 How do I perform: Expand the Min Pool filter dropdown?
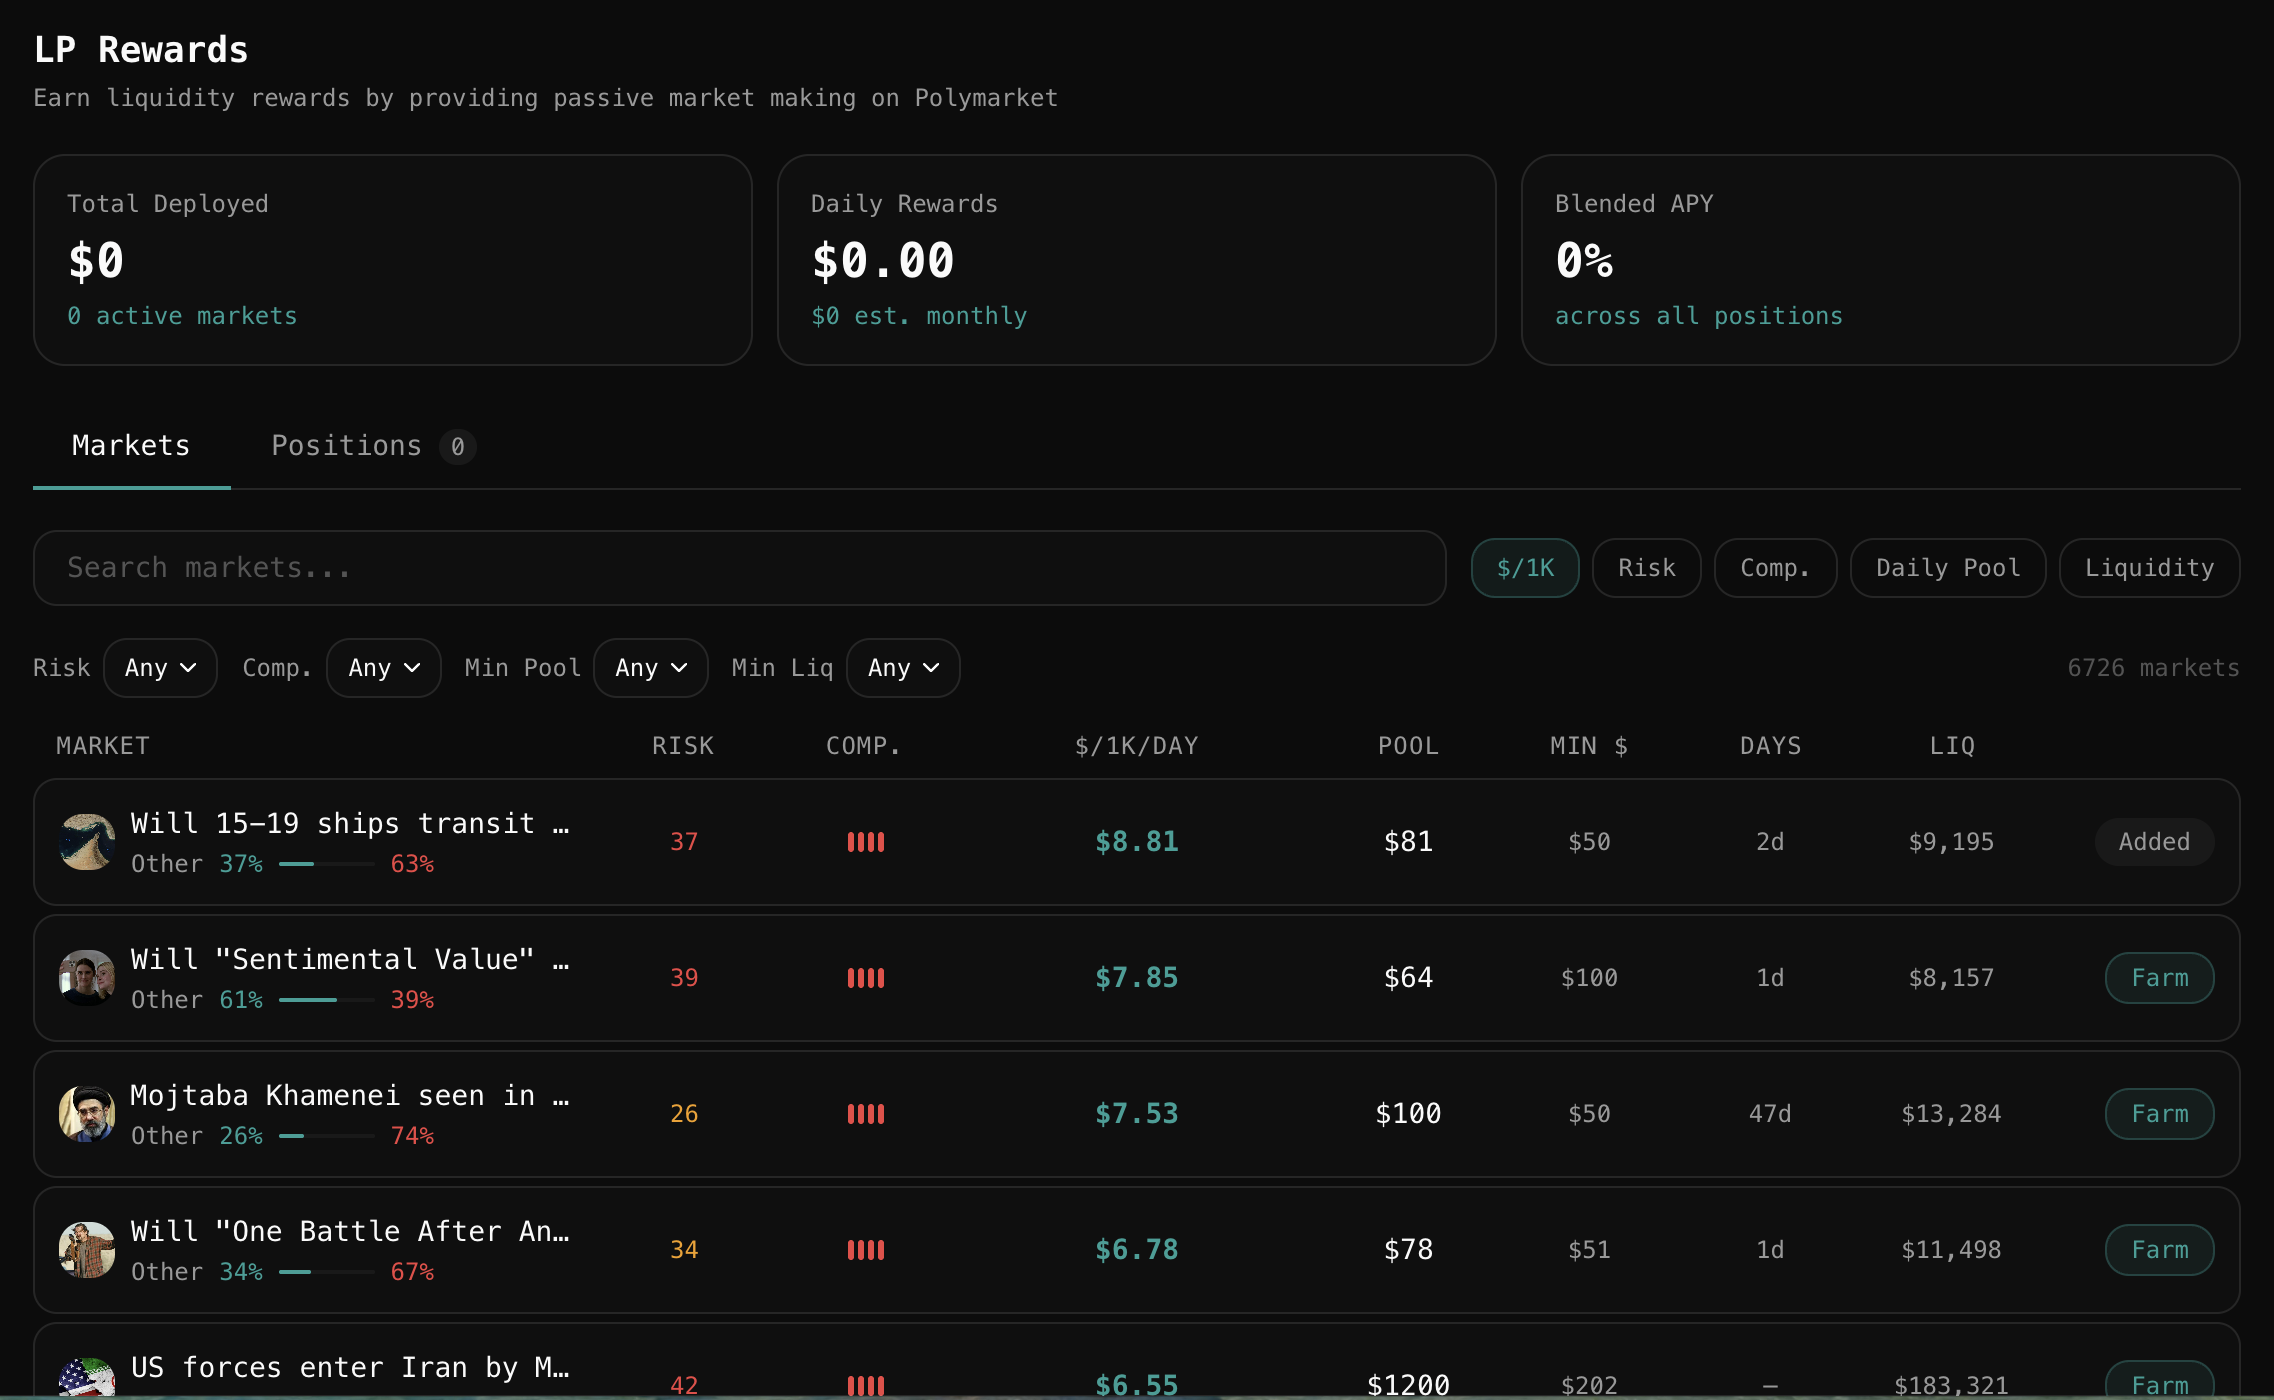[650, 668]
